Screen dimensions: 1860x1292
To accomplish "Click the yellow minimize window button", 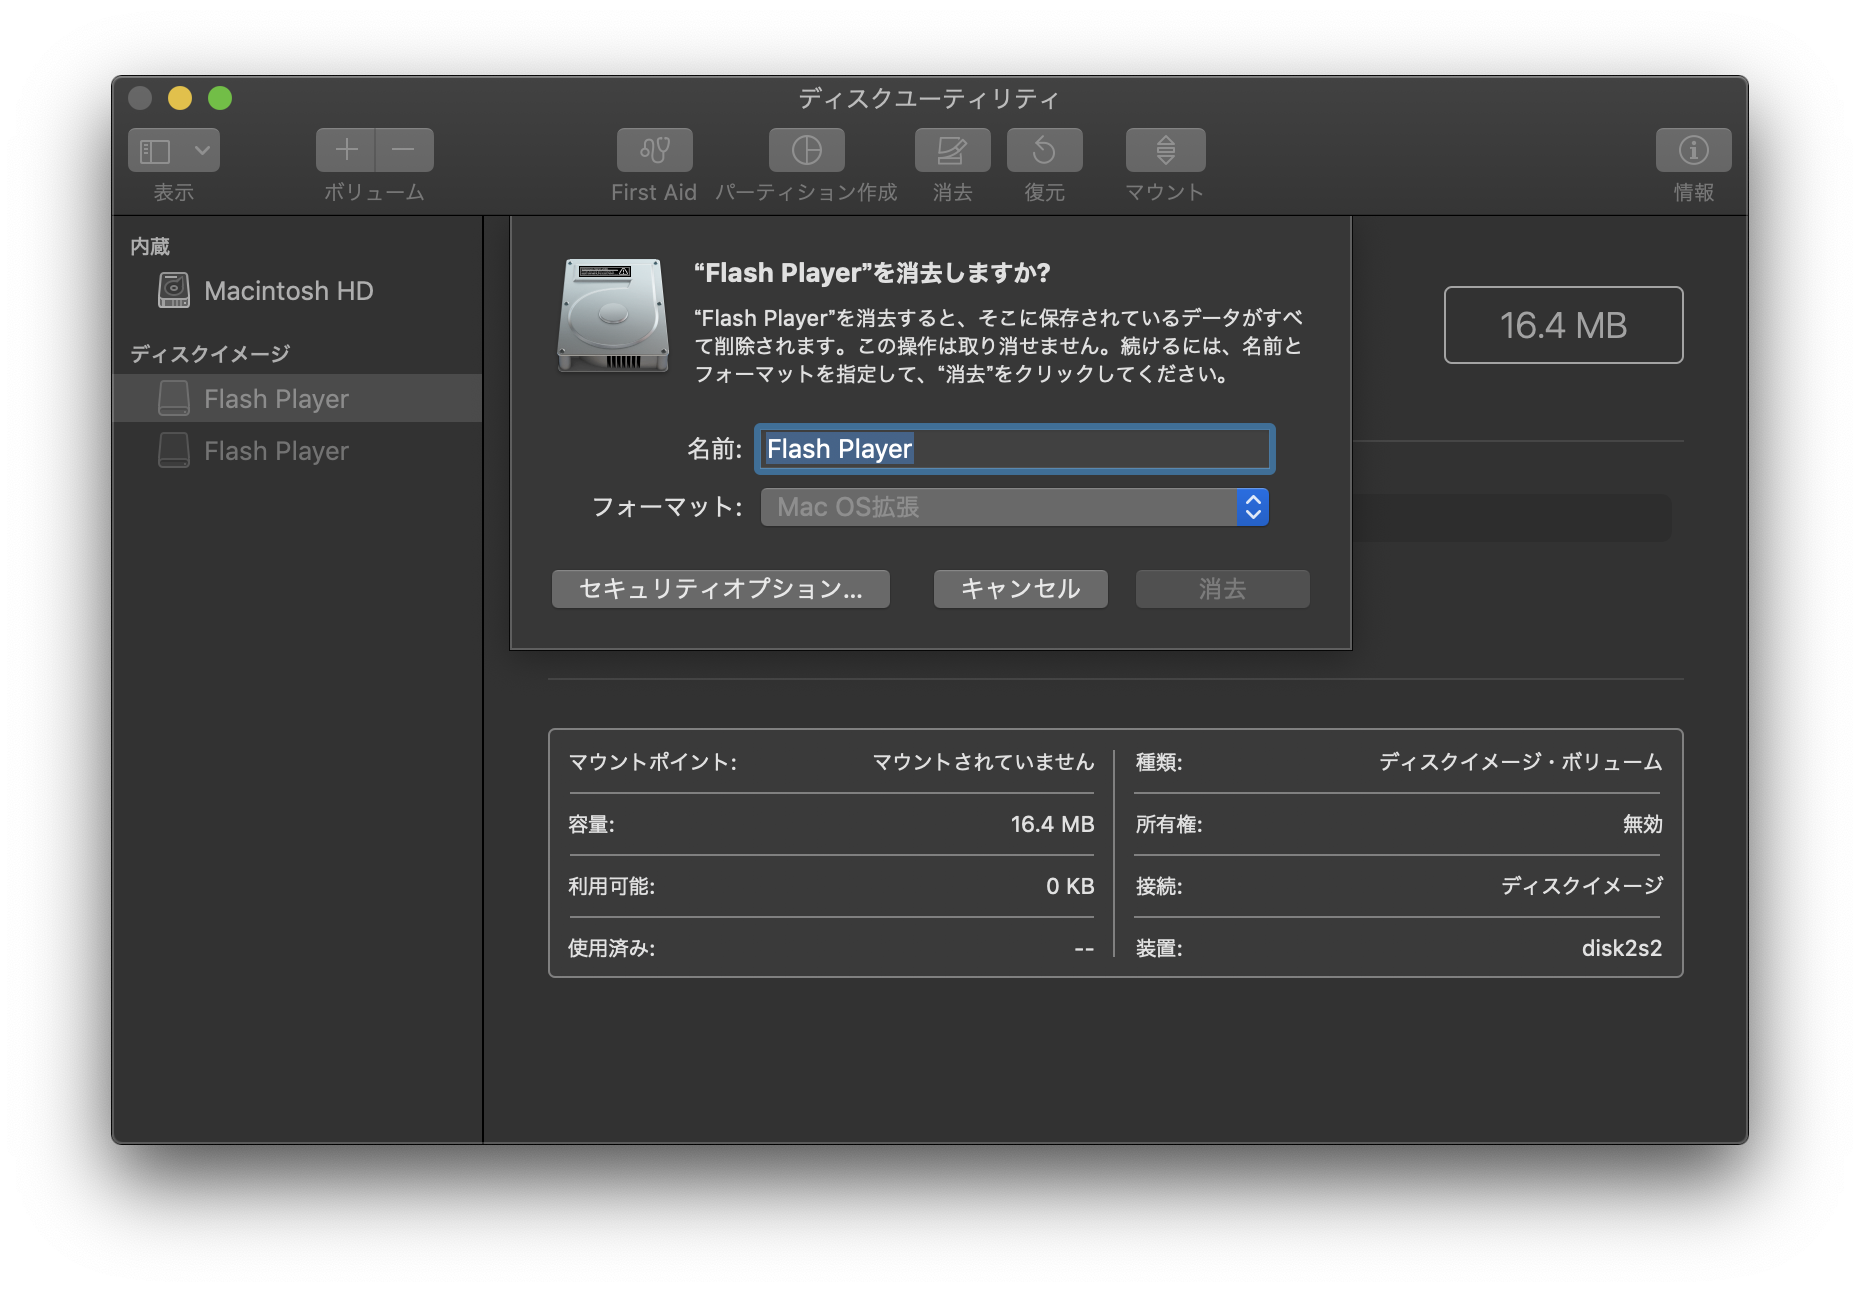I will pyautogui.click(x=180, y=98).
